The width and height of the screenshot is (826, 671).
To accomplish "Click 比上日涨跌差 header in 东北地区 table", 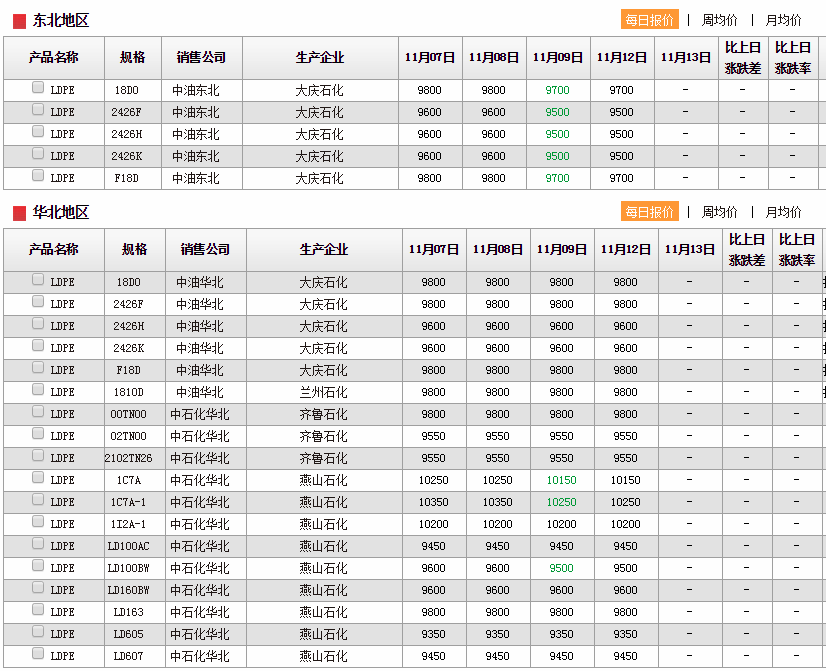I will coord(743,57).
